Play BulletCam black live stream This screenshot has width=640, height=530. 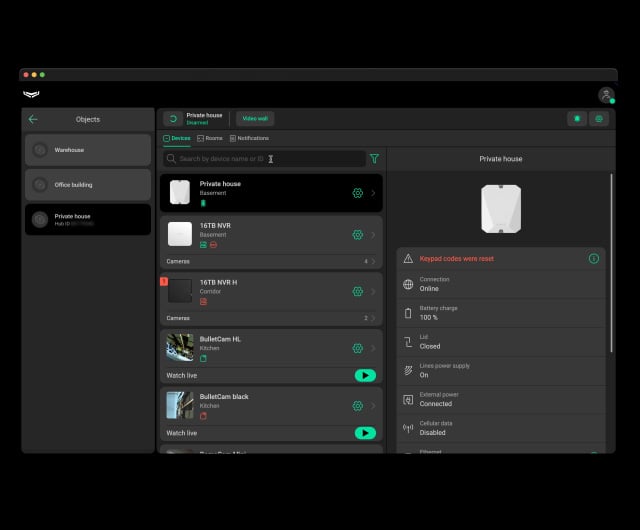pos(365,433)
